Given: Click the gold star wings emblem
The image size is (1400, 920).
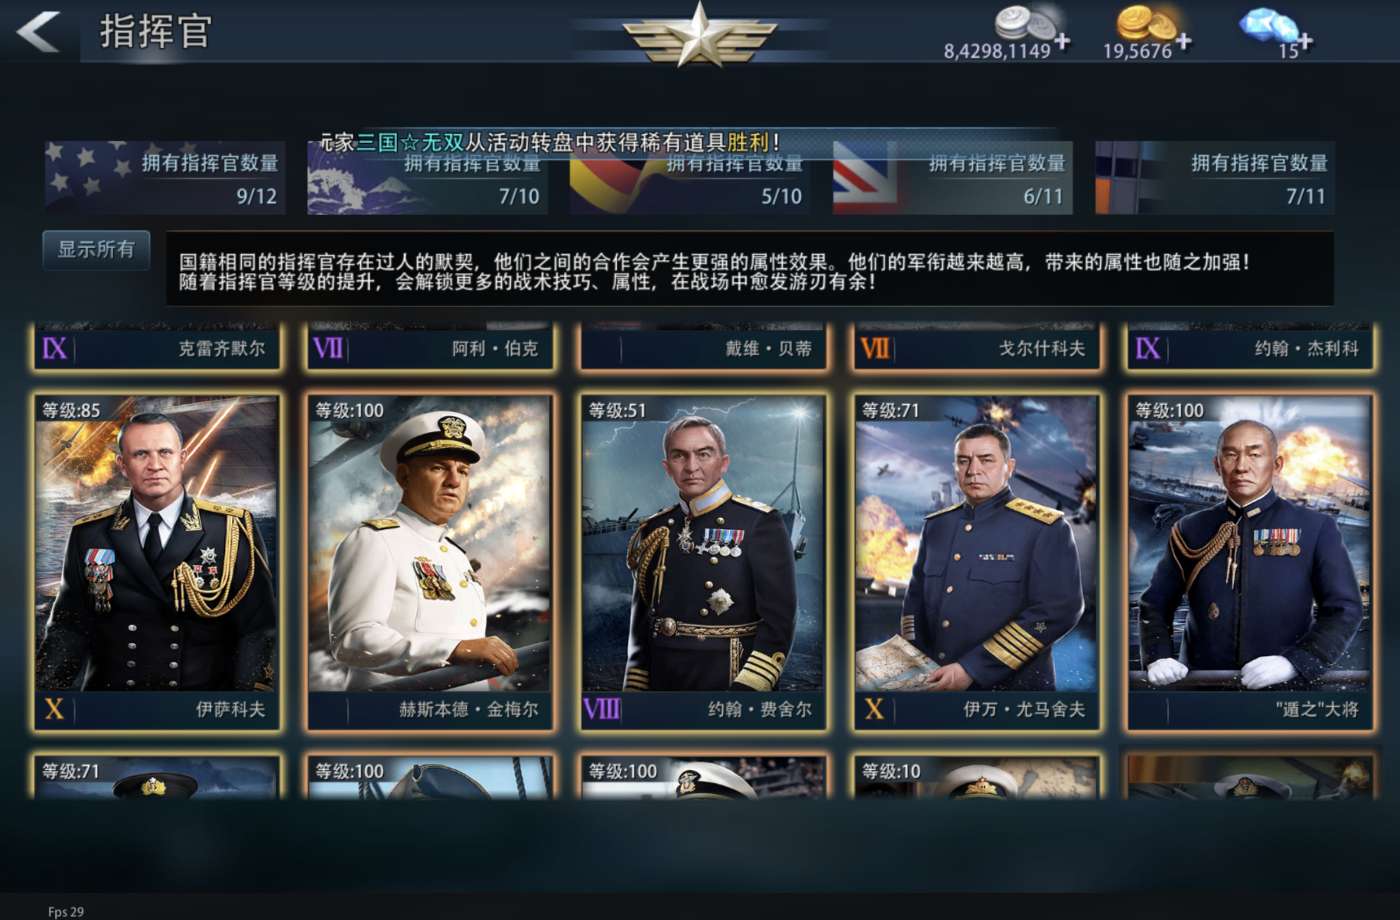Looking at the screenshot, I should pos(699,35).
